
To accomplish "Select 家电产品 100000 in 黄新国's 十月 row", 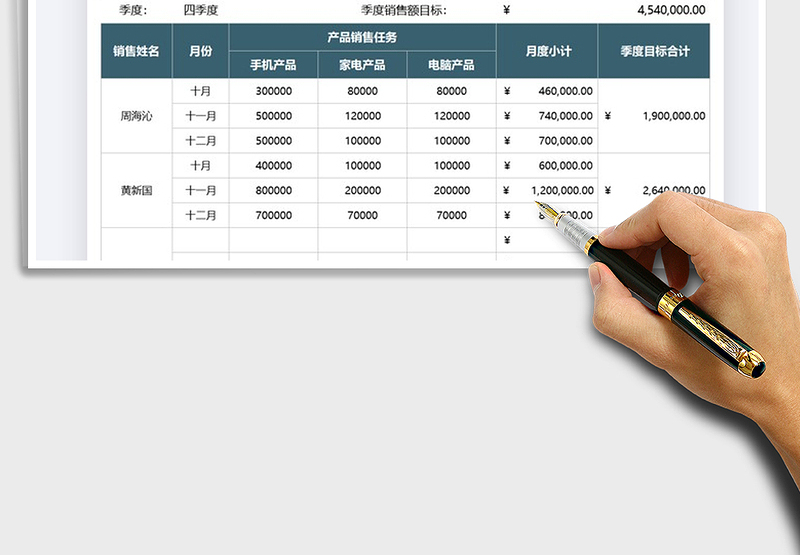I will (x=362, y=165).
